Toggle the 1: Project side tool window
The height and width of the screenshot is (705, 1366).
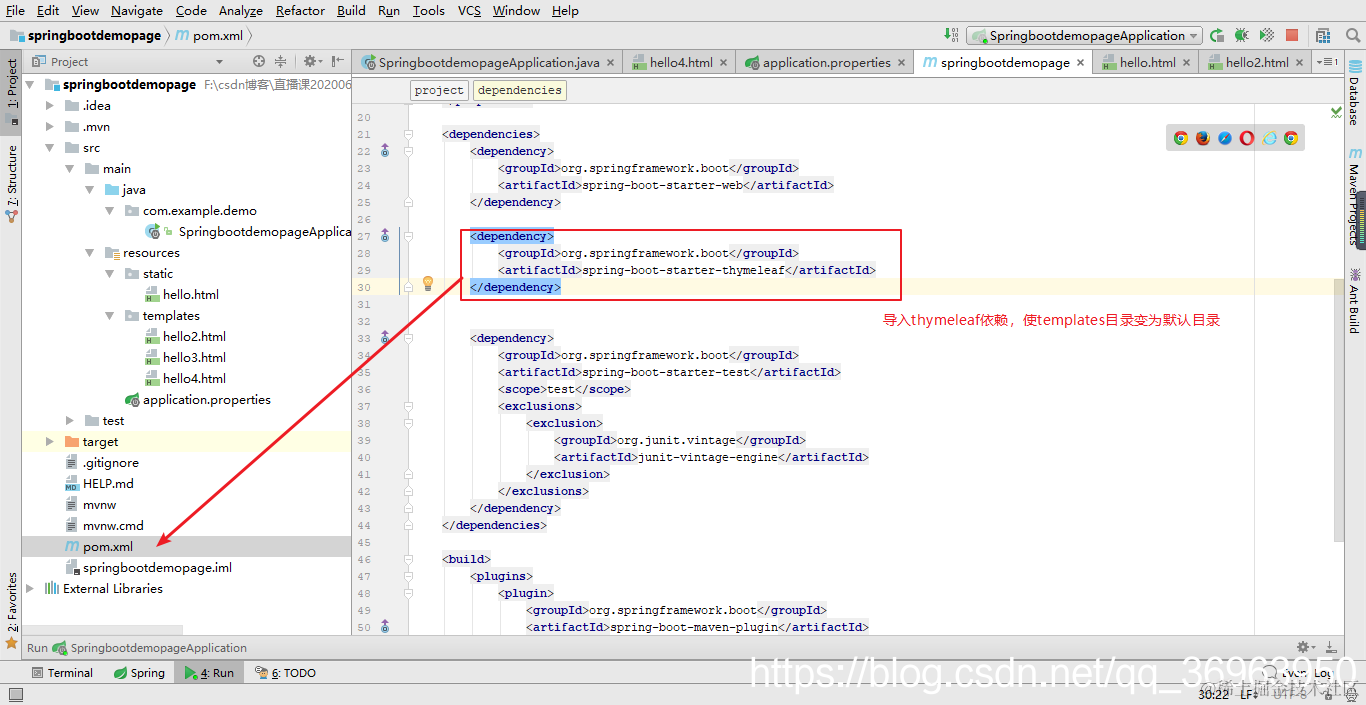12,91
